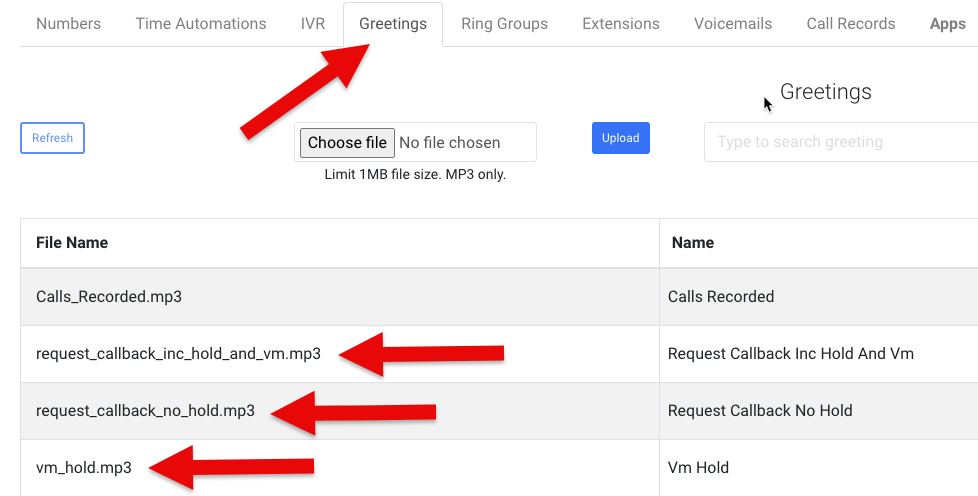The image size is (978, 496).
Task: Open the Extensions tab
Action: [621, 24]
